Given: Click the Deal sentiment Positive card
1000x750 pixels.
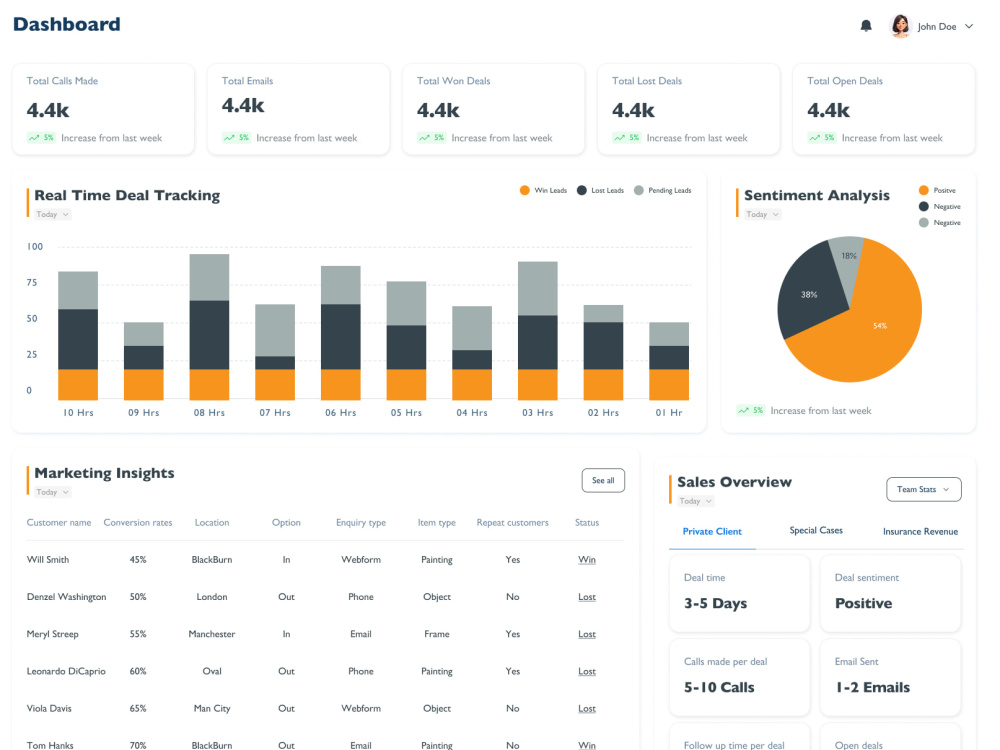Looking at the screenshot, I should (890, 593).
